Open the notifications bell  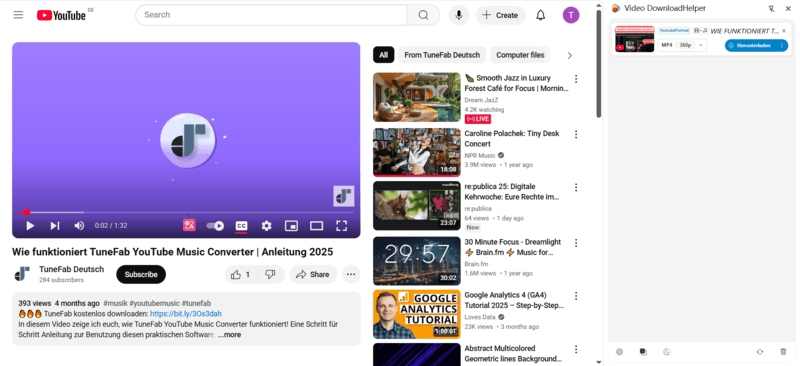pyautogui.click(x=540, y=15)
